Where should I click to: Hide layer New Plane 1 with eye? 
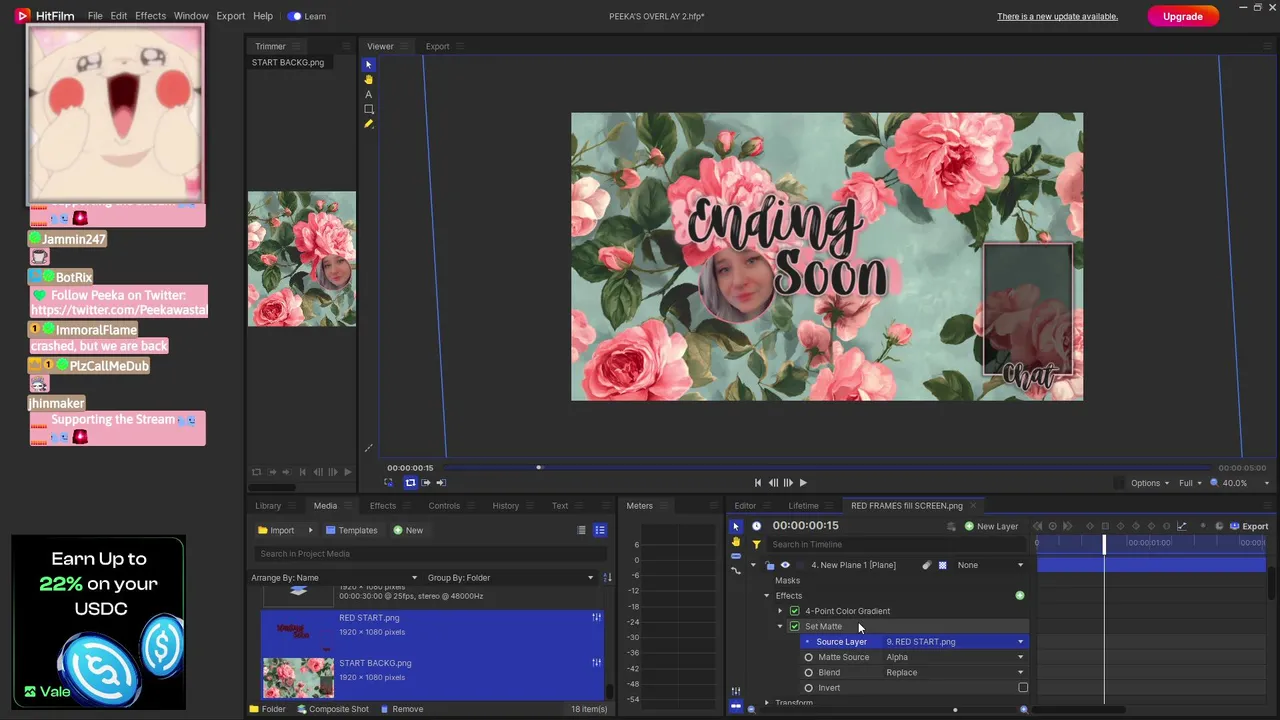[x=785, y=565]
